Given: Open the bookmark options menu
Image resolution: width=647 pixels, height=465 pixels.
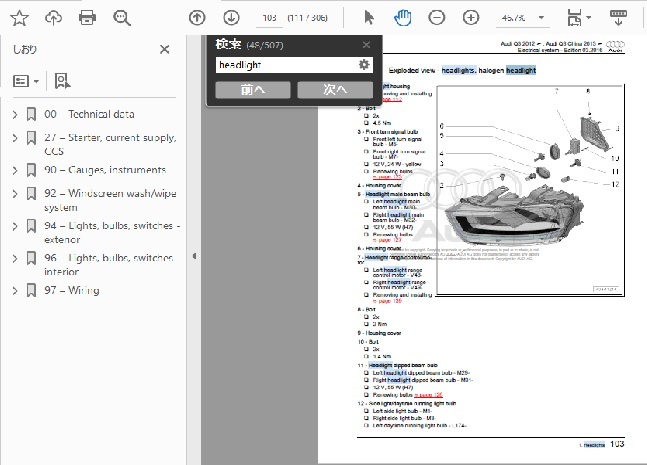Looking at the screenshot, I should point(26,81).
